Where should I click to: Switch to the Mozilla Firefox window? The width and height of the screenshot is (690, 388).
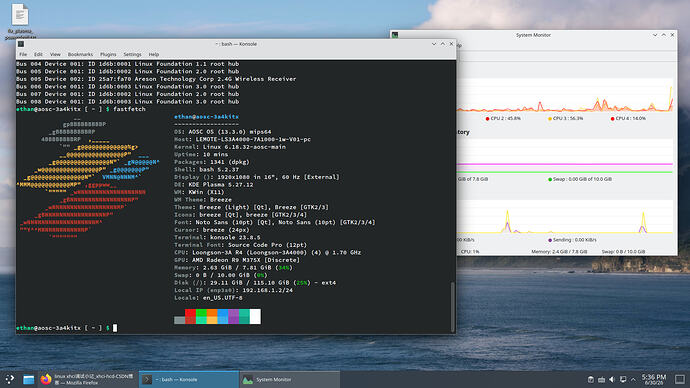coord(88,379)
